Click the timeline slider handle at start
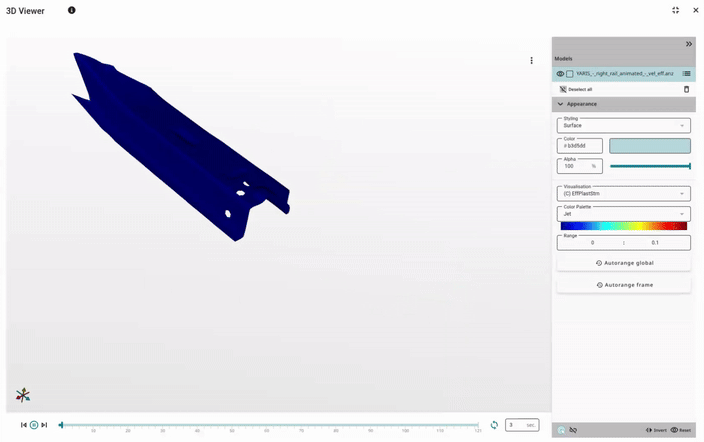The image size is (704, 442). pyautogui.click(x=61, y=425)
